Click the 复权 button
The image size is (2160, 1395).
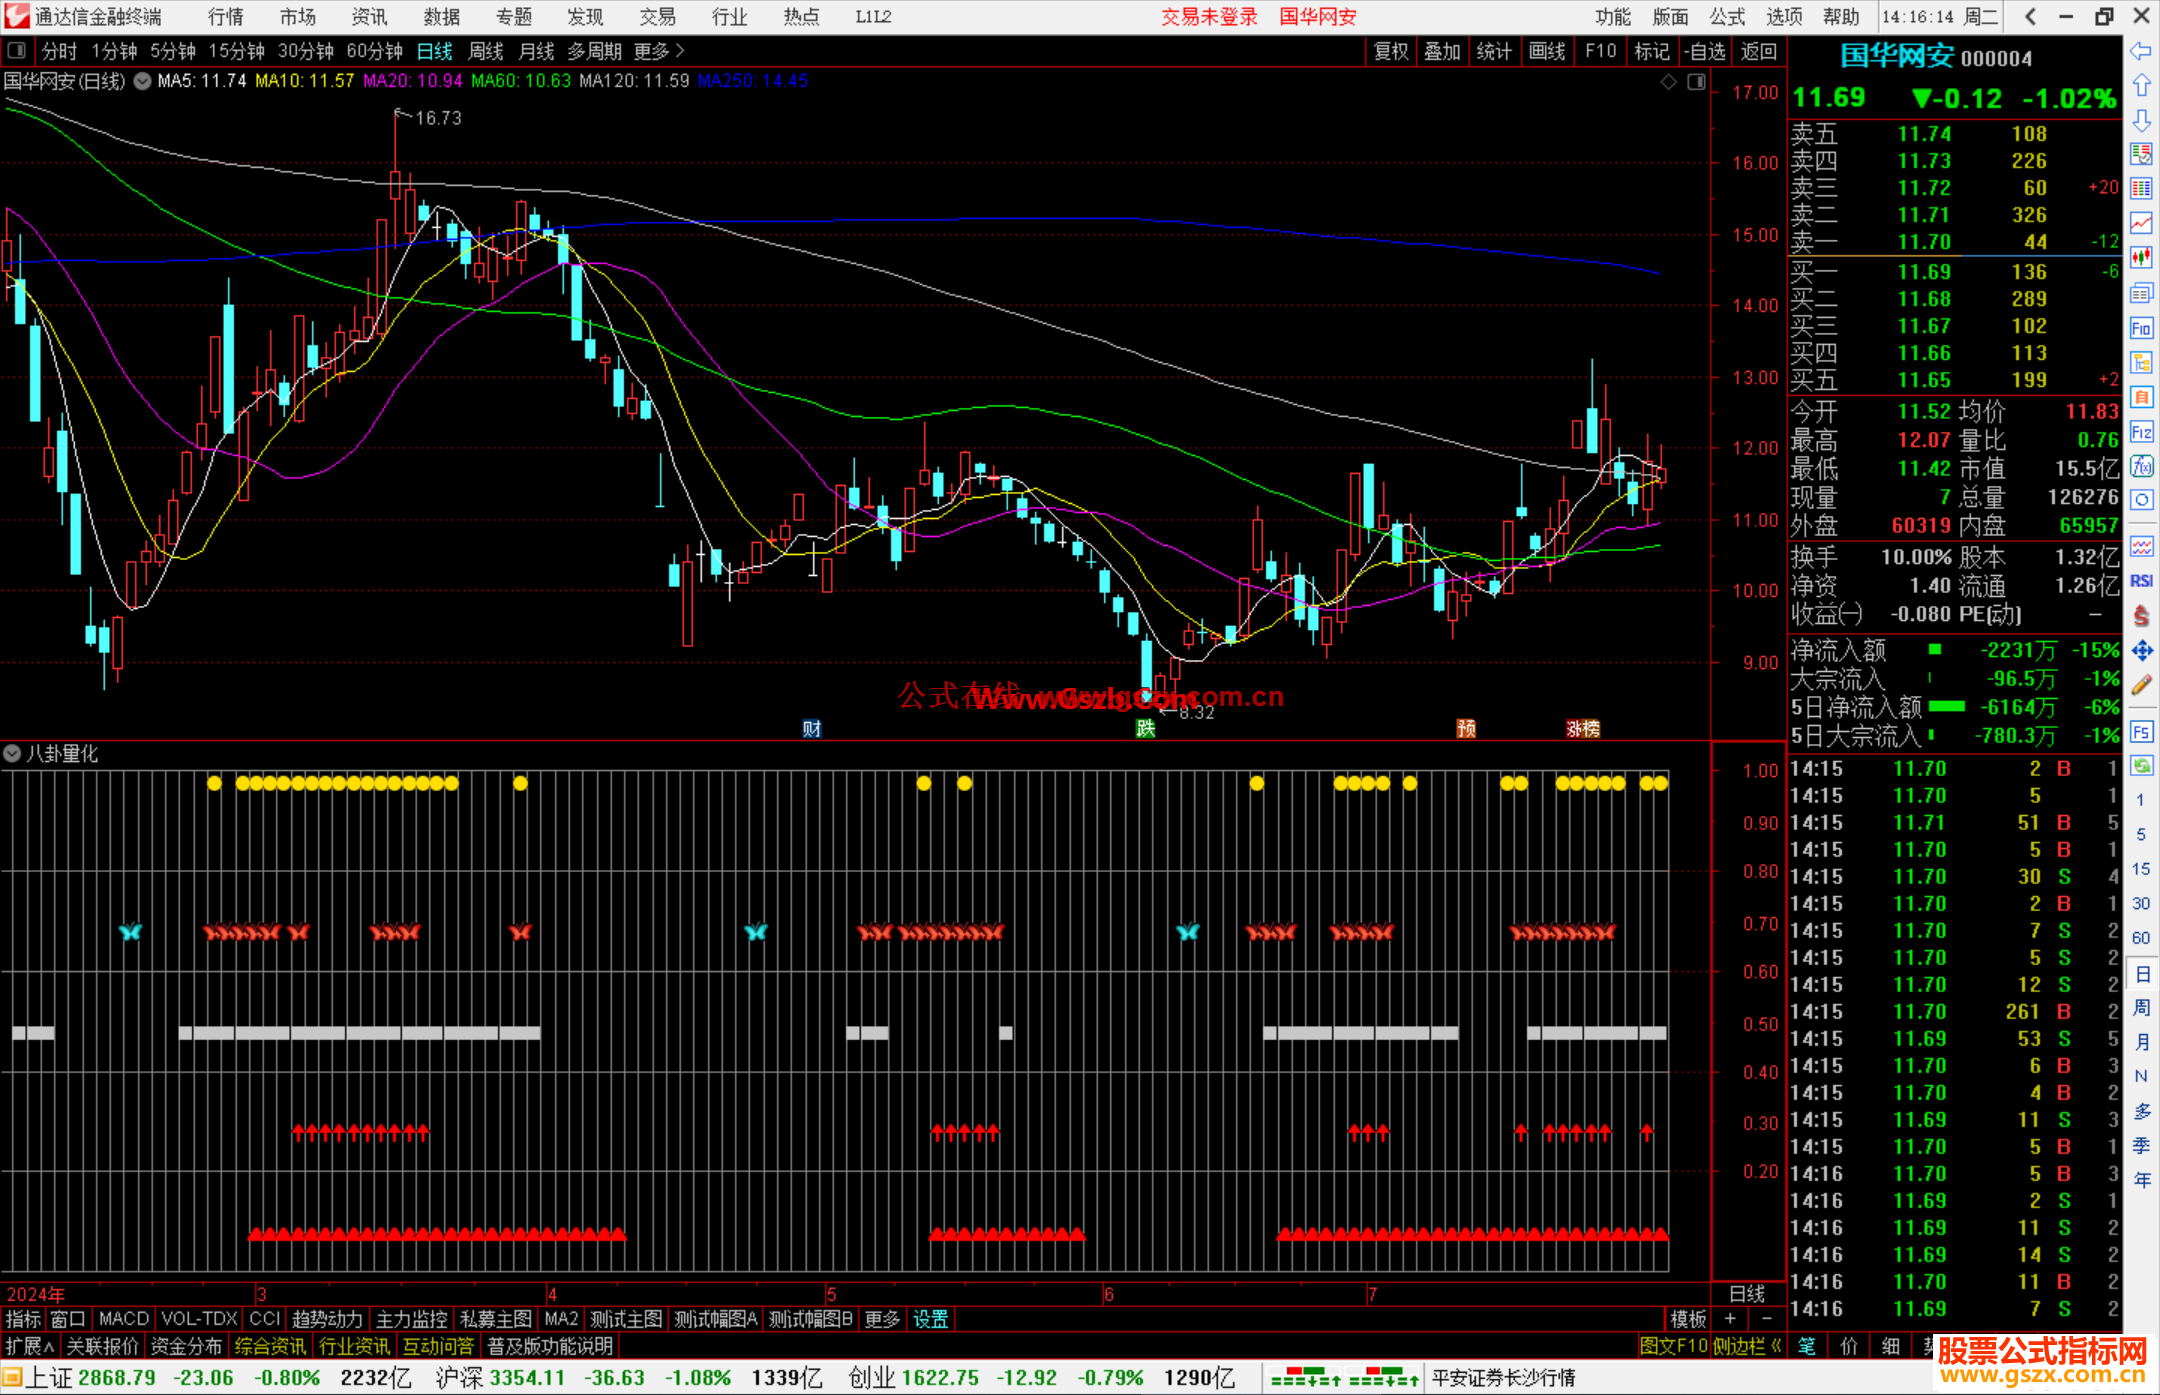[x=1390, y=51]
